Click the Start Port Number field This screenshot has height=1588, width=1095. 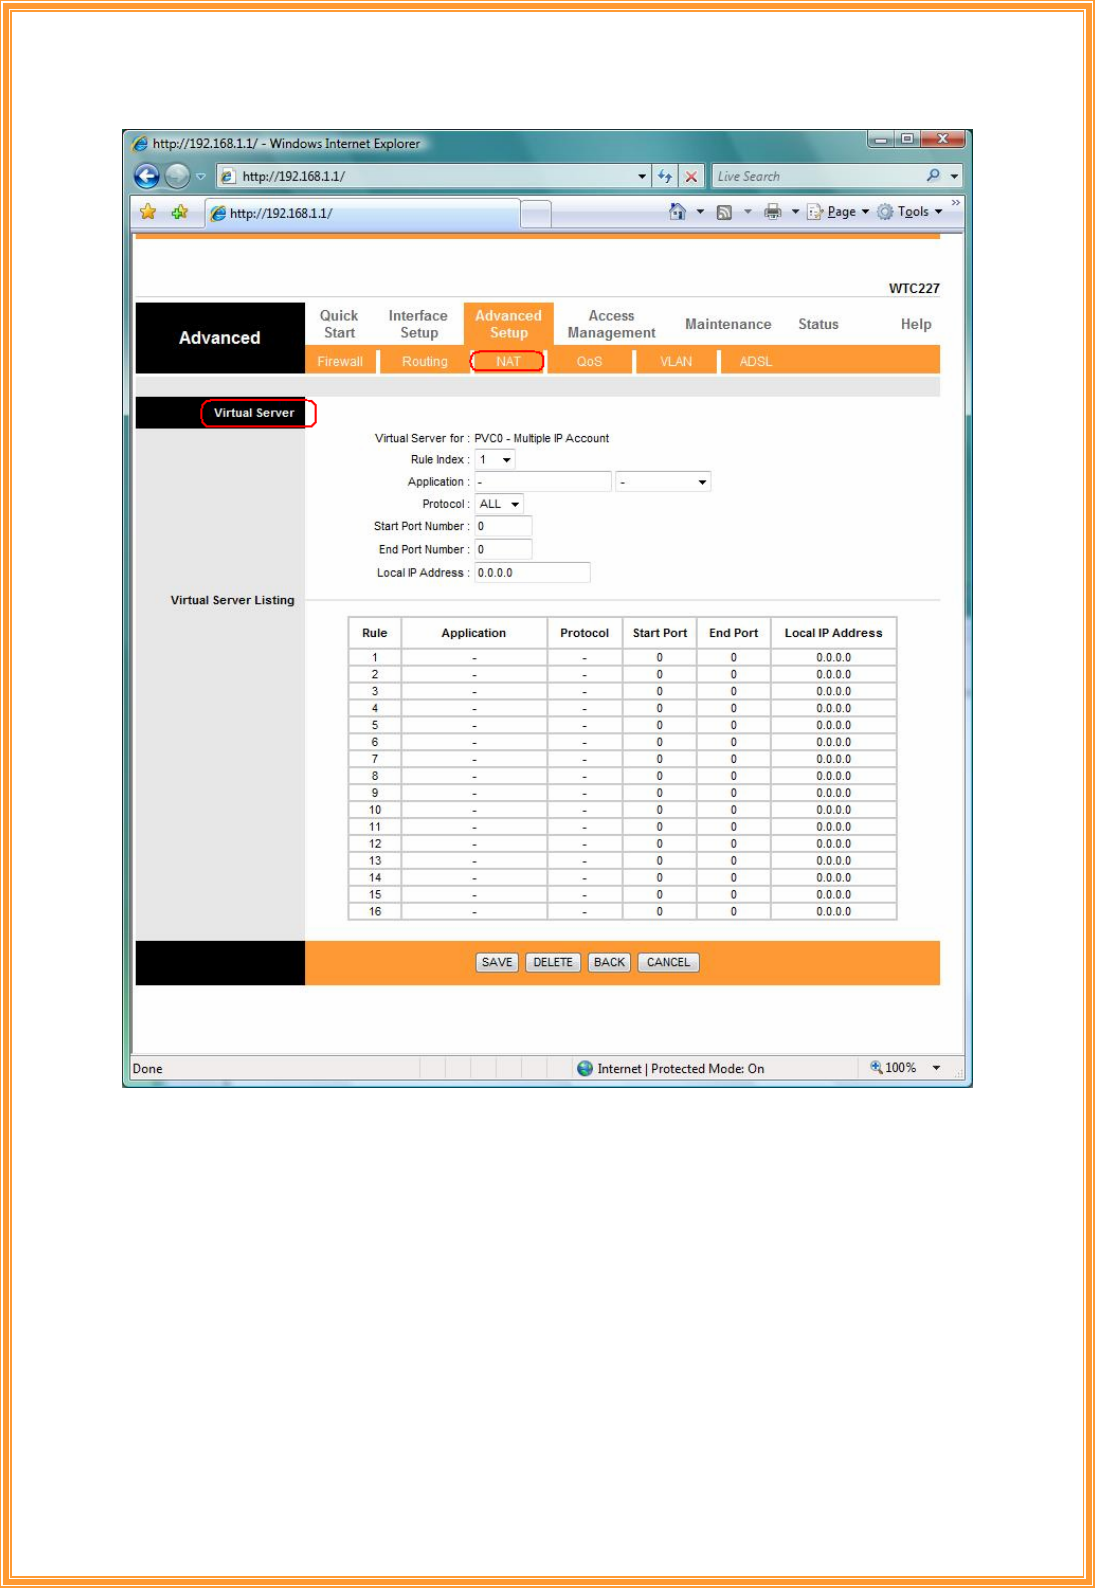503,526
